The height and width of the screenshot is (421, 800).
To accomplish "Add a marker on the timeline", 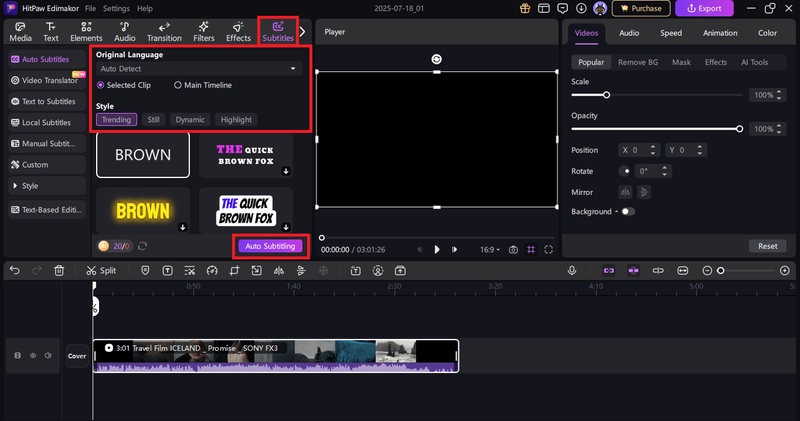I will coord(145,270).
